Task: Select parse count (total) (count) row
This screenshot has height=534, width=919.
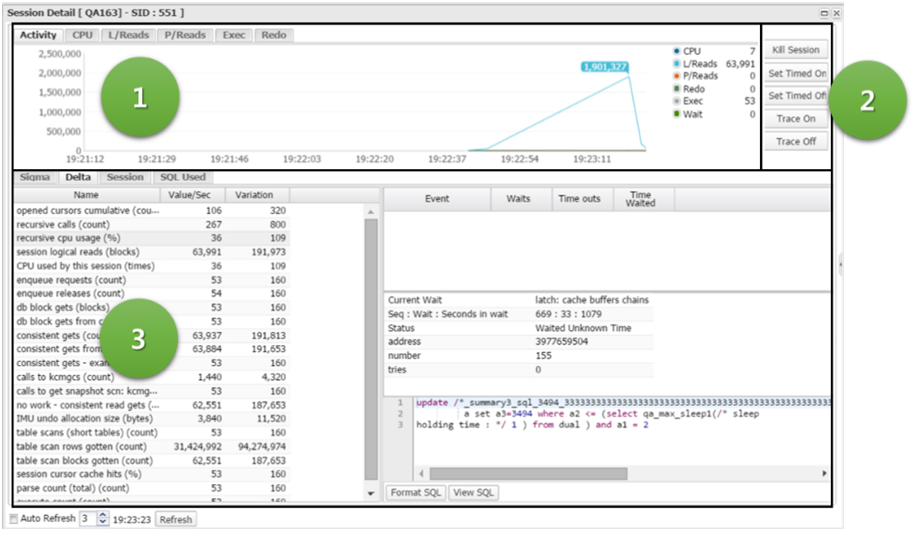Action: (152, 488)
